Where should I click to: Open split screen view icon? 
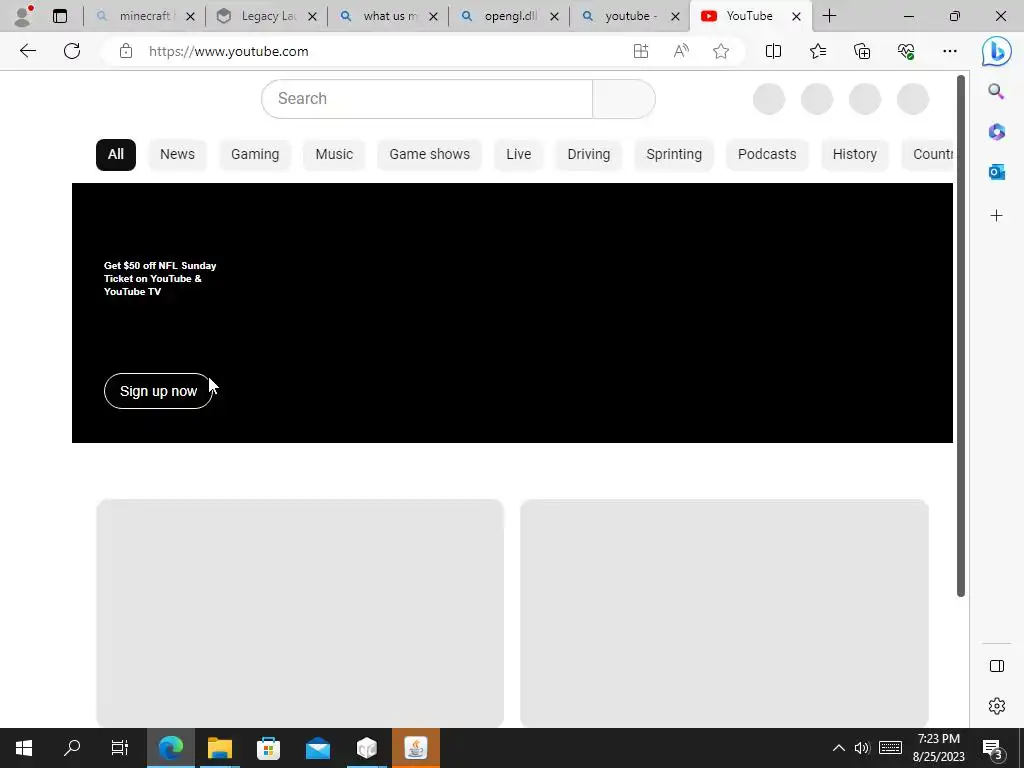(773, 51)
